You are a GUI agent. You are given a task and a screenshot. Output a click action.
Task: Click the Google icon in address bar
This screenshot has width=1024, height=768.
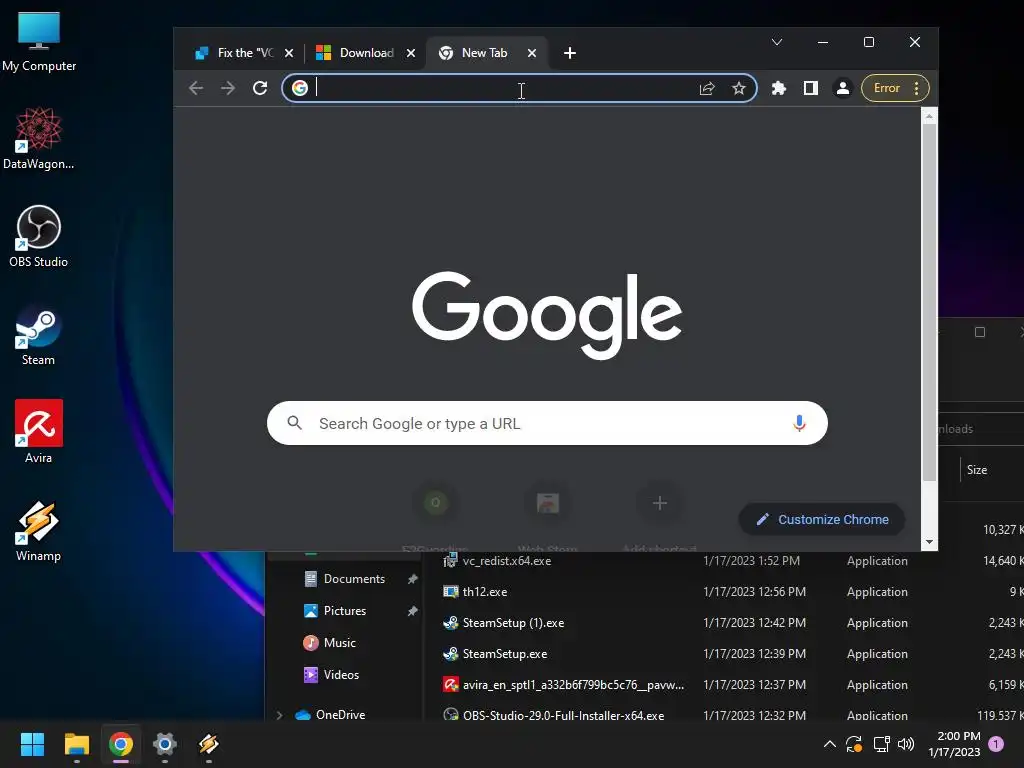[x=300, y=88]
